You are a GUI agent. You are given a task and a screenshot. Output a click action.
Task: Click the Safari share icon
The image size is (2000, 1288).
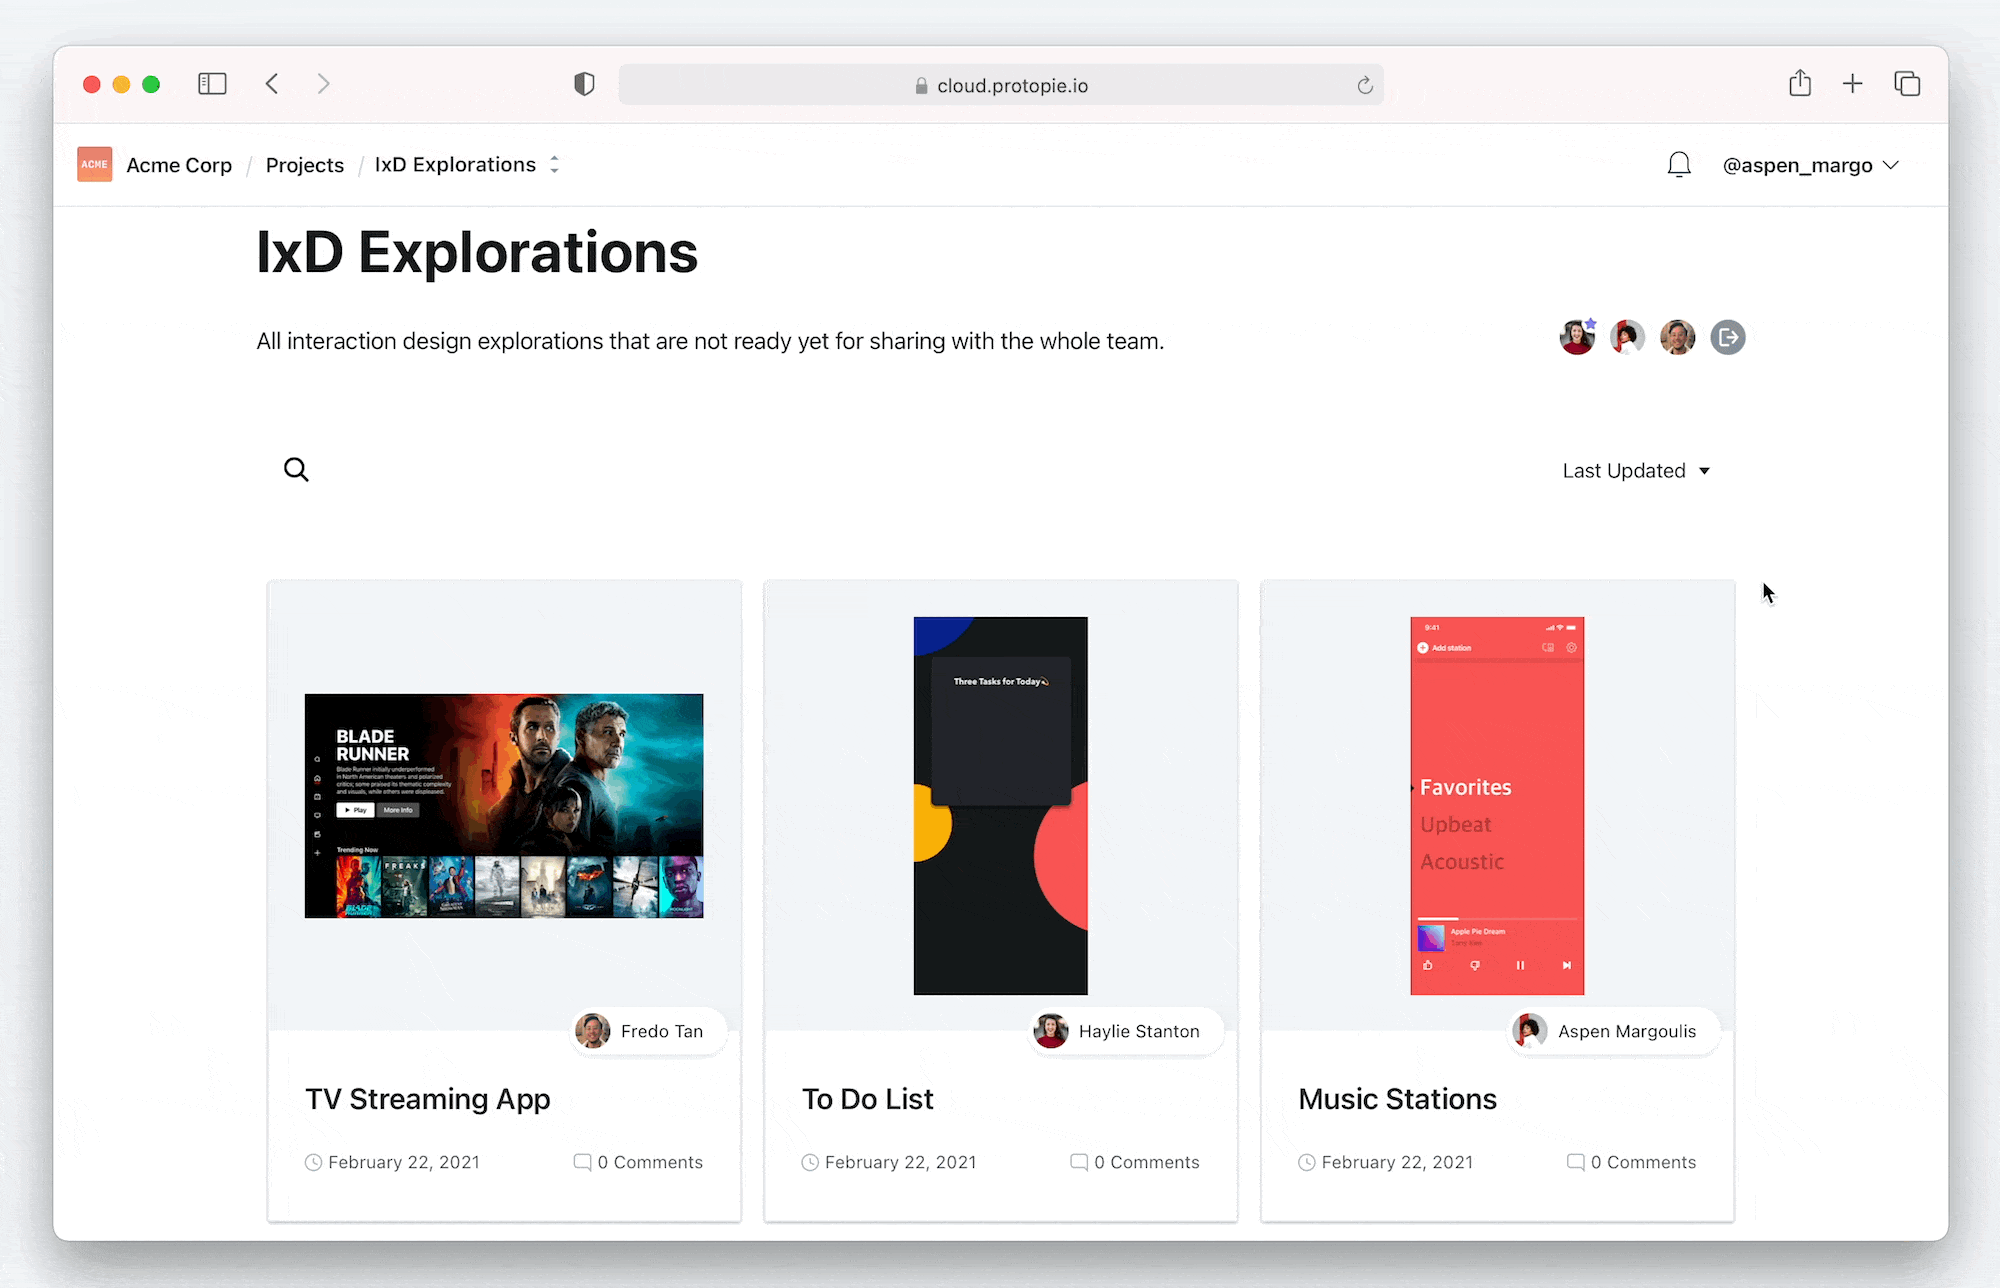pos(1800,84)
